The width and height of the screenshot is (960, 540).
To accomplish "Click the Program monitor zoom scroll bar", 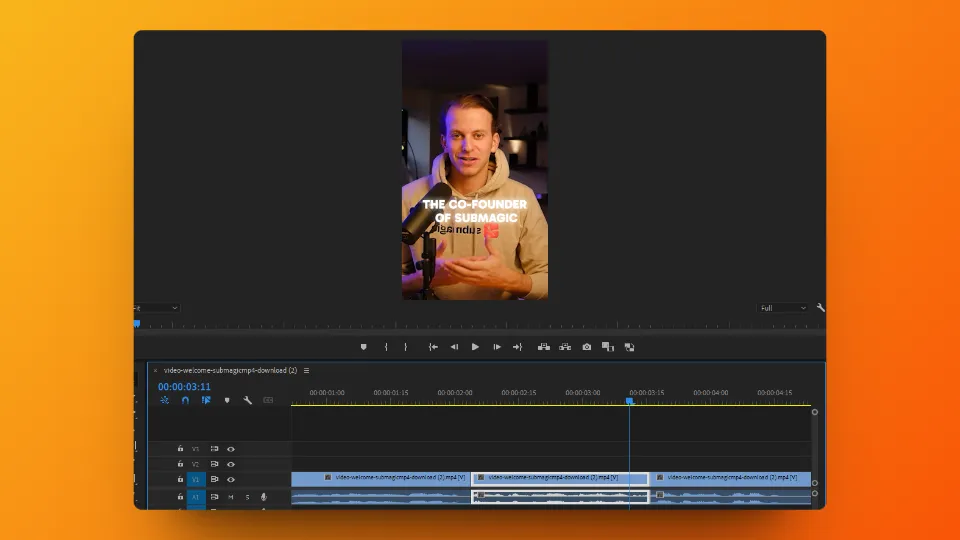I will 479,332.
